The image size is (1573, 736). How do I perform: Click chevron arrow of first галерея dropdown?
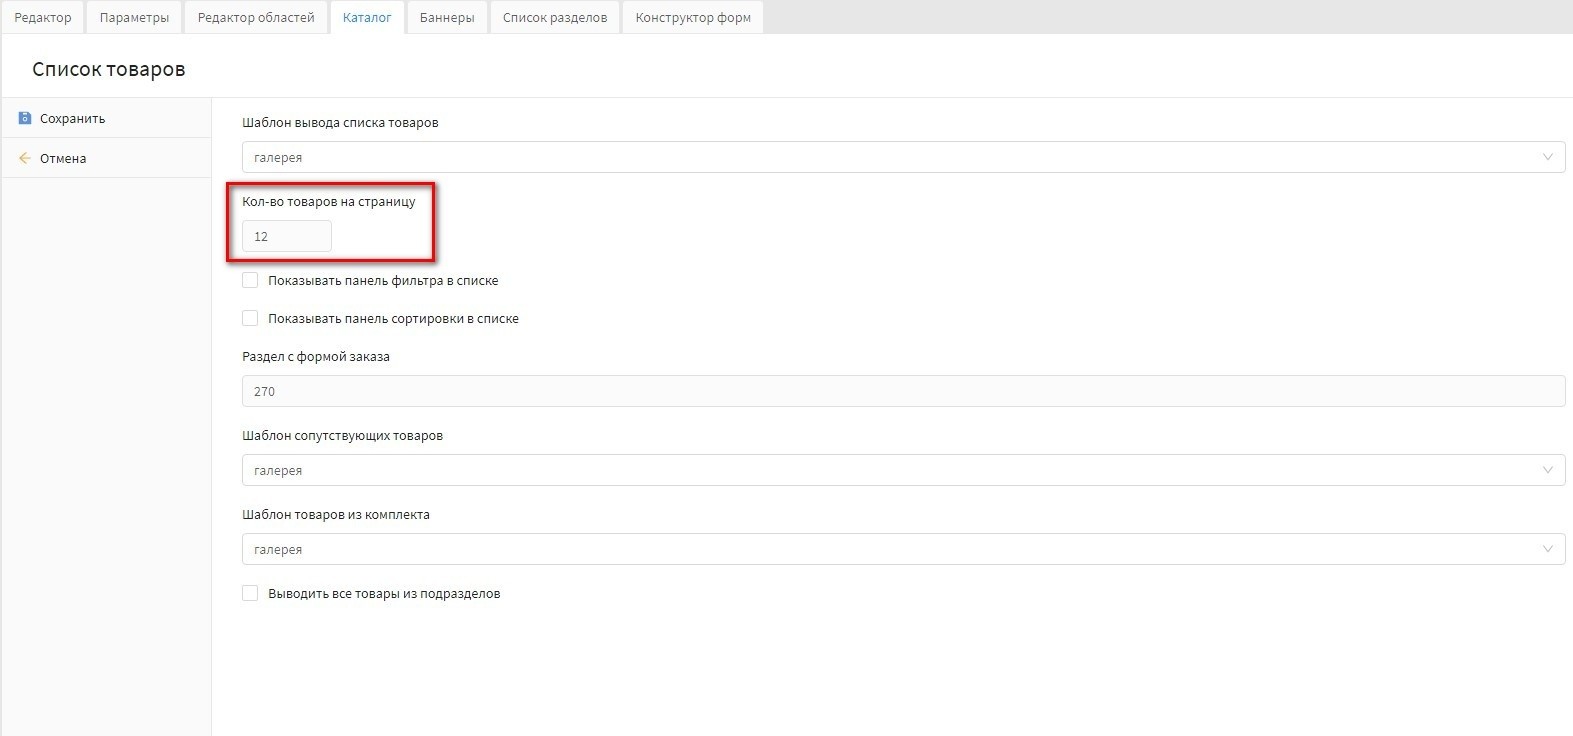[1547, 157]
